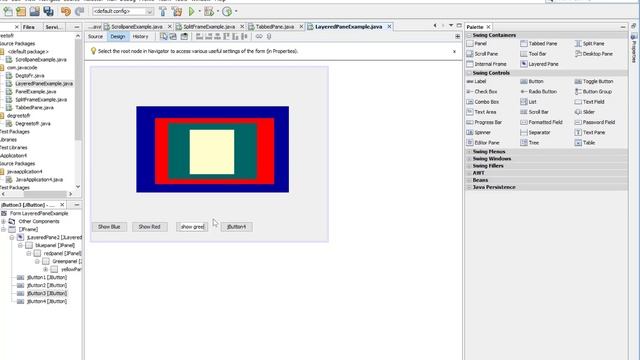This screenshot has height=360, width=640.
Task: Click the New Project toolbar icon
Action: point(21,11)
